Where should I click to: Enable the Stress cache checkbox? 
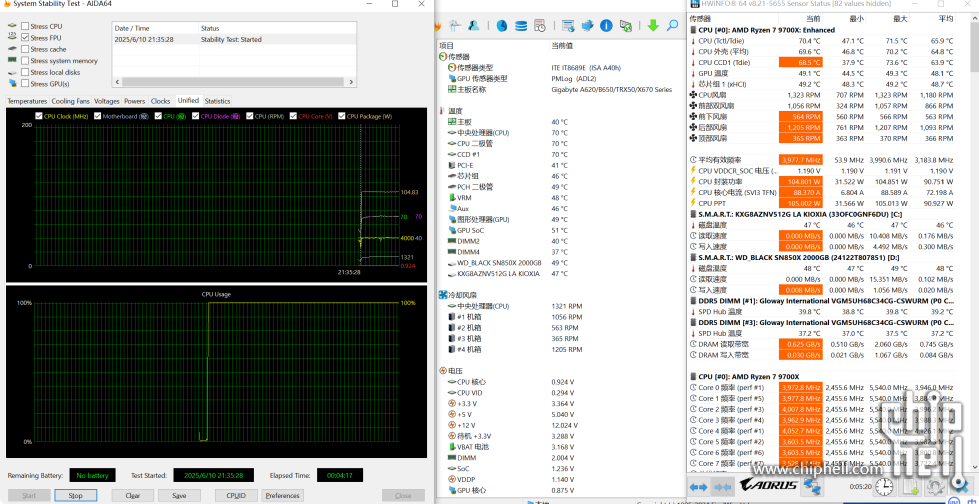coord(25,49)
